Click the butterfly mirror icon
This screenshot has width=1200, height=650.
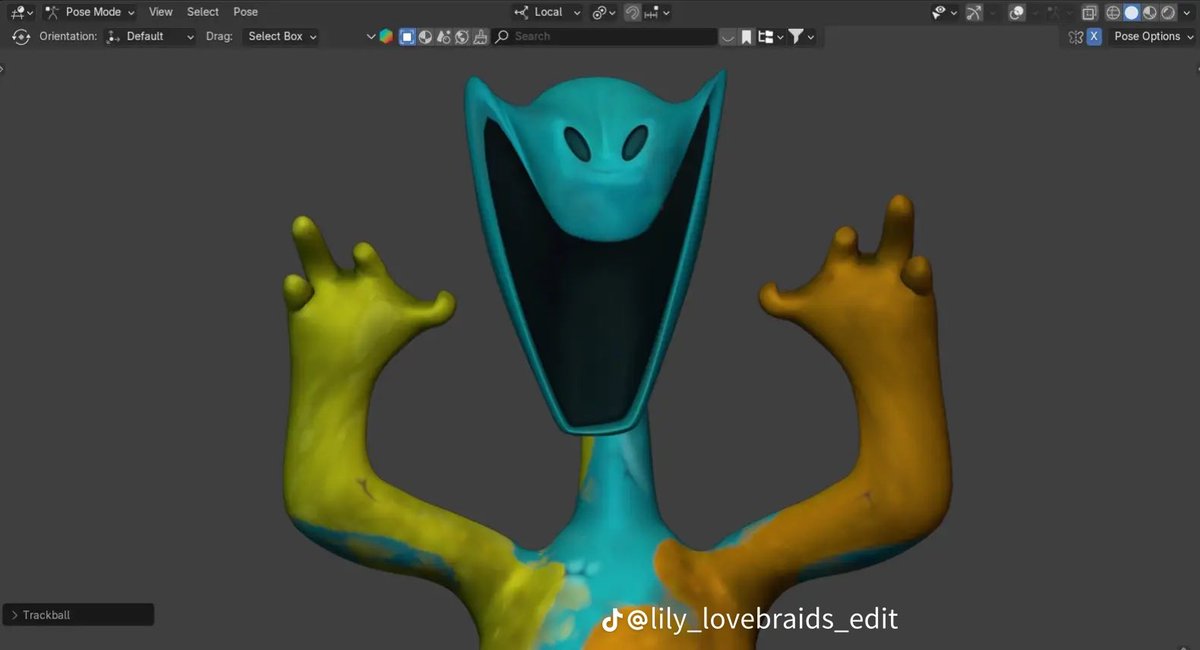click(1075, 36)
